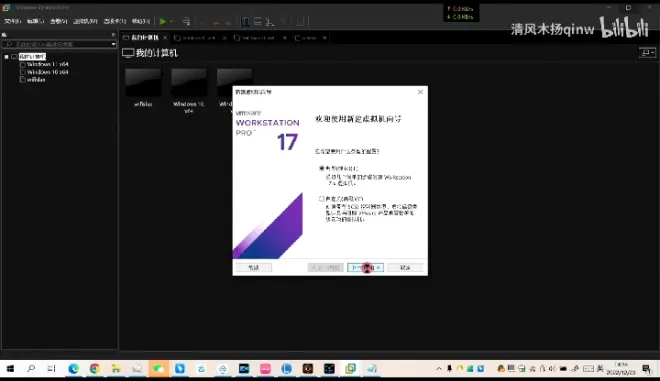Image resolution: width=660 pixels, height=381 pixels.
Task: Open the notification center icon
Action: (x=647, y=369)
